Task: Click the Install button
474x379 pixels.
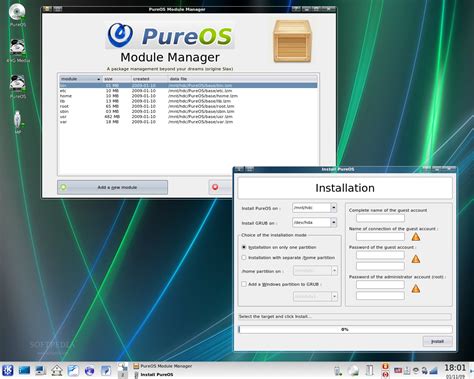Action: [x=437, y=341]
